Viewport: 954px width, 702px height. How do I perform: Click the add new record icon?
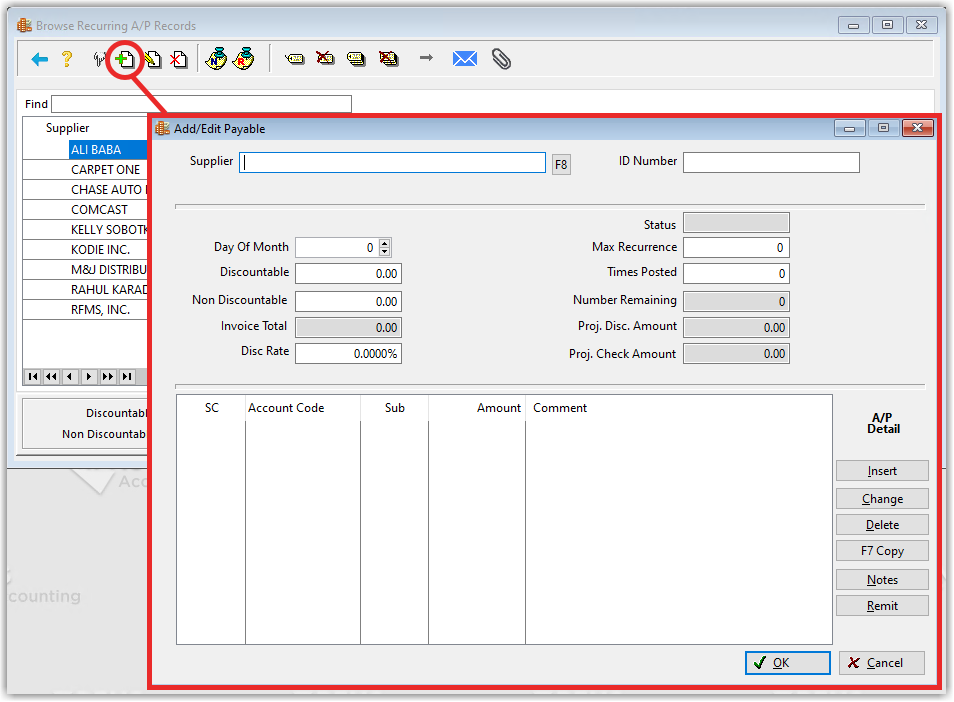(125, 59)
